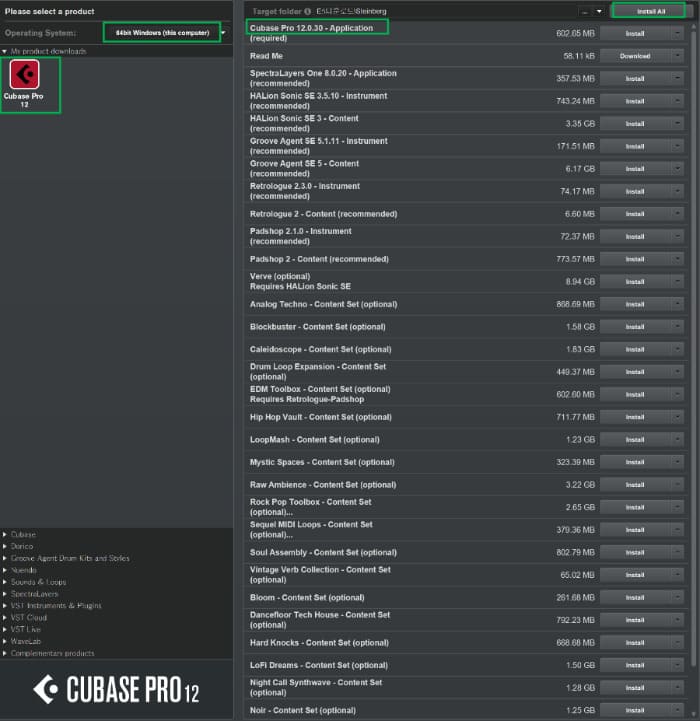
Task: Open dropdown arrow beside Bloom Install button
Action: 677,597
